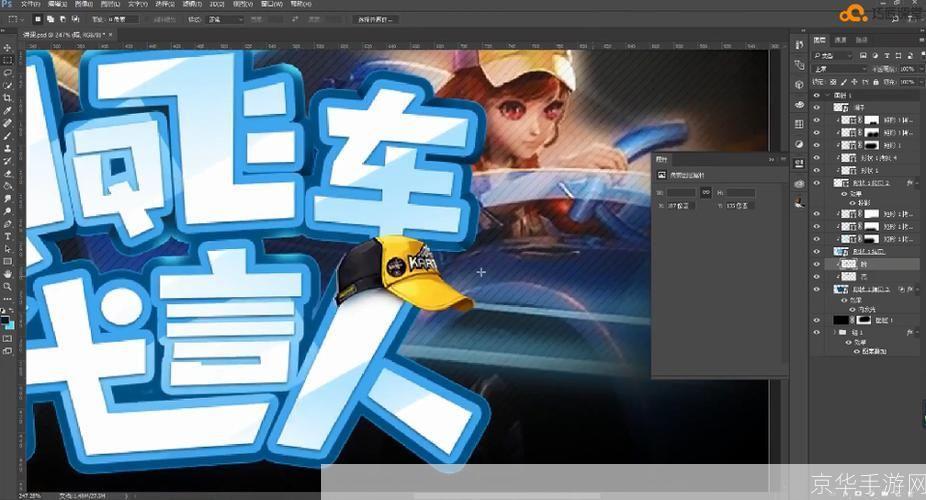This screenshot has height=500, width=926.
Task: Select the Path Selection arrow tool
Action: 8,249
